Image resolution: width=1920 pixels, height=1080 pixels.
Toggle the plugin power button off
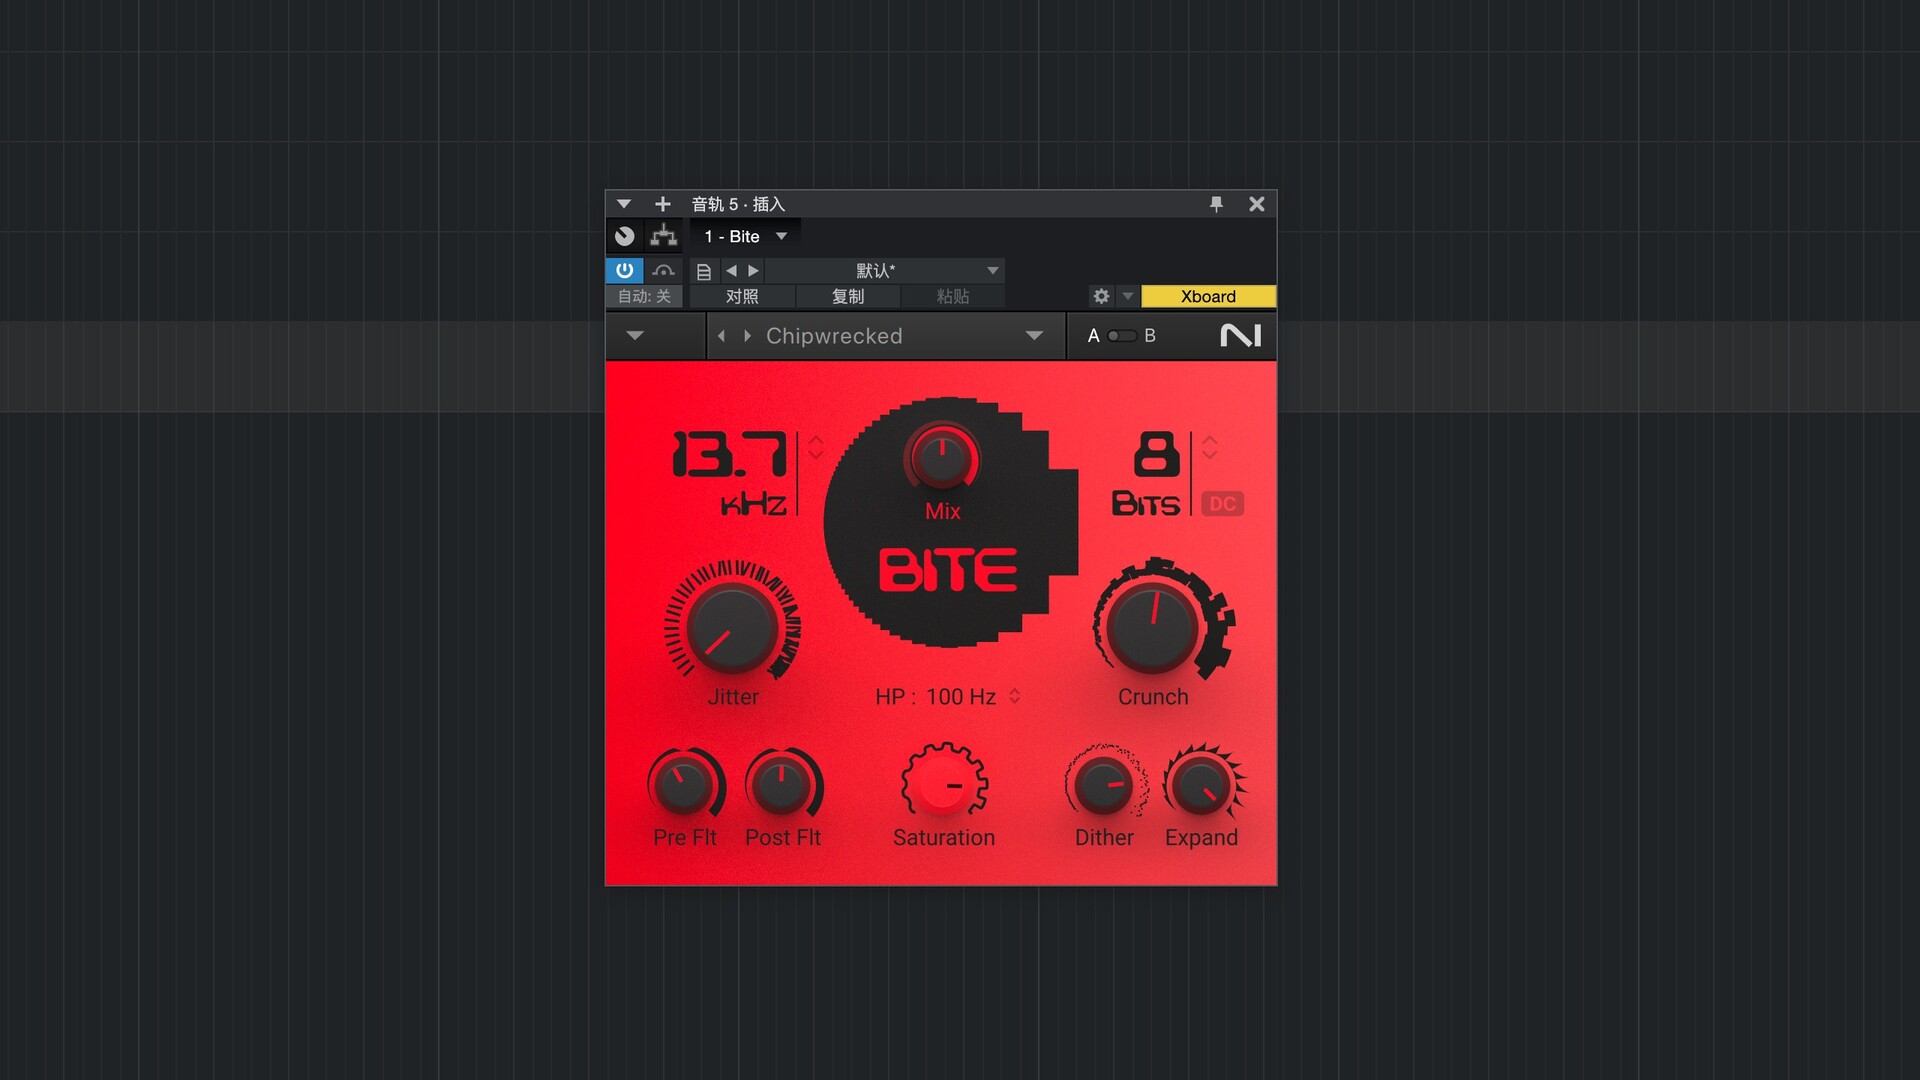pos(624,270)
